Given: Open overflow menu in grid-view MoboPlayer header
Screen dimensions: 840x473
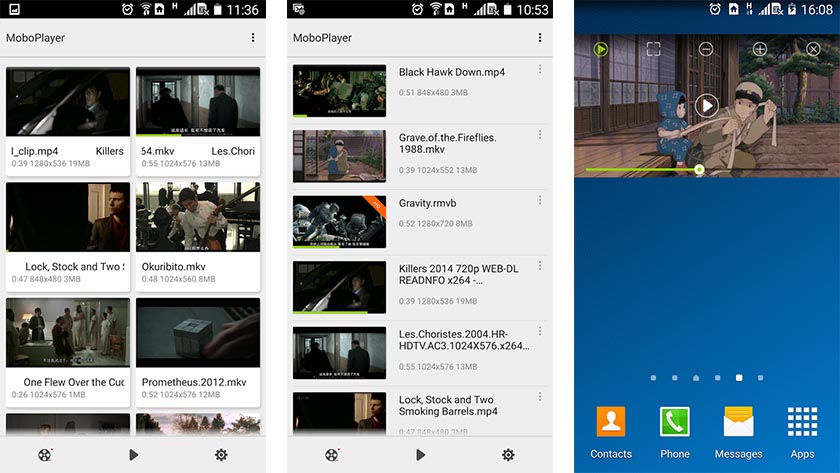Looking at the screenshot, I should 253,37.
